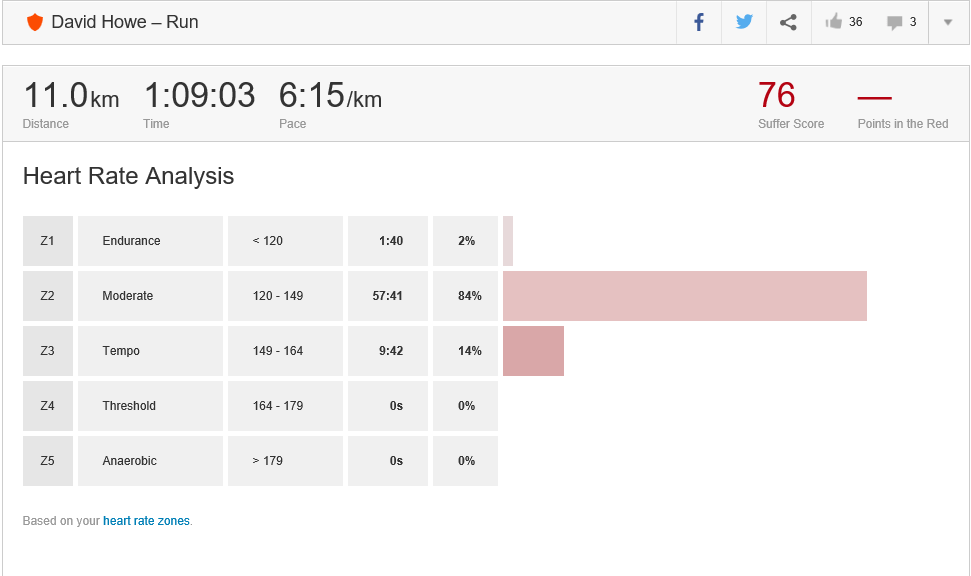This screenshot has width=971, height=576.
Task: Select the Z1 zone cell
Action: tap(48, 241)
